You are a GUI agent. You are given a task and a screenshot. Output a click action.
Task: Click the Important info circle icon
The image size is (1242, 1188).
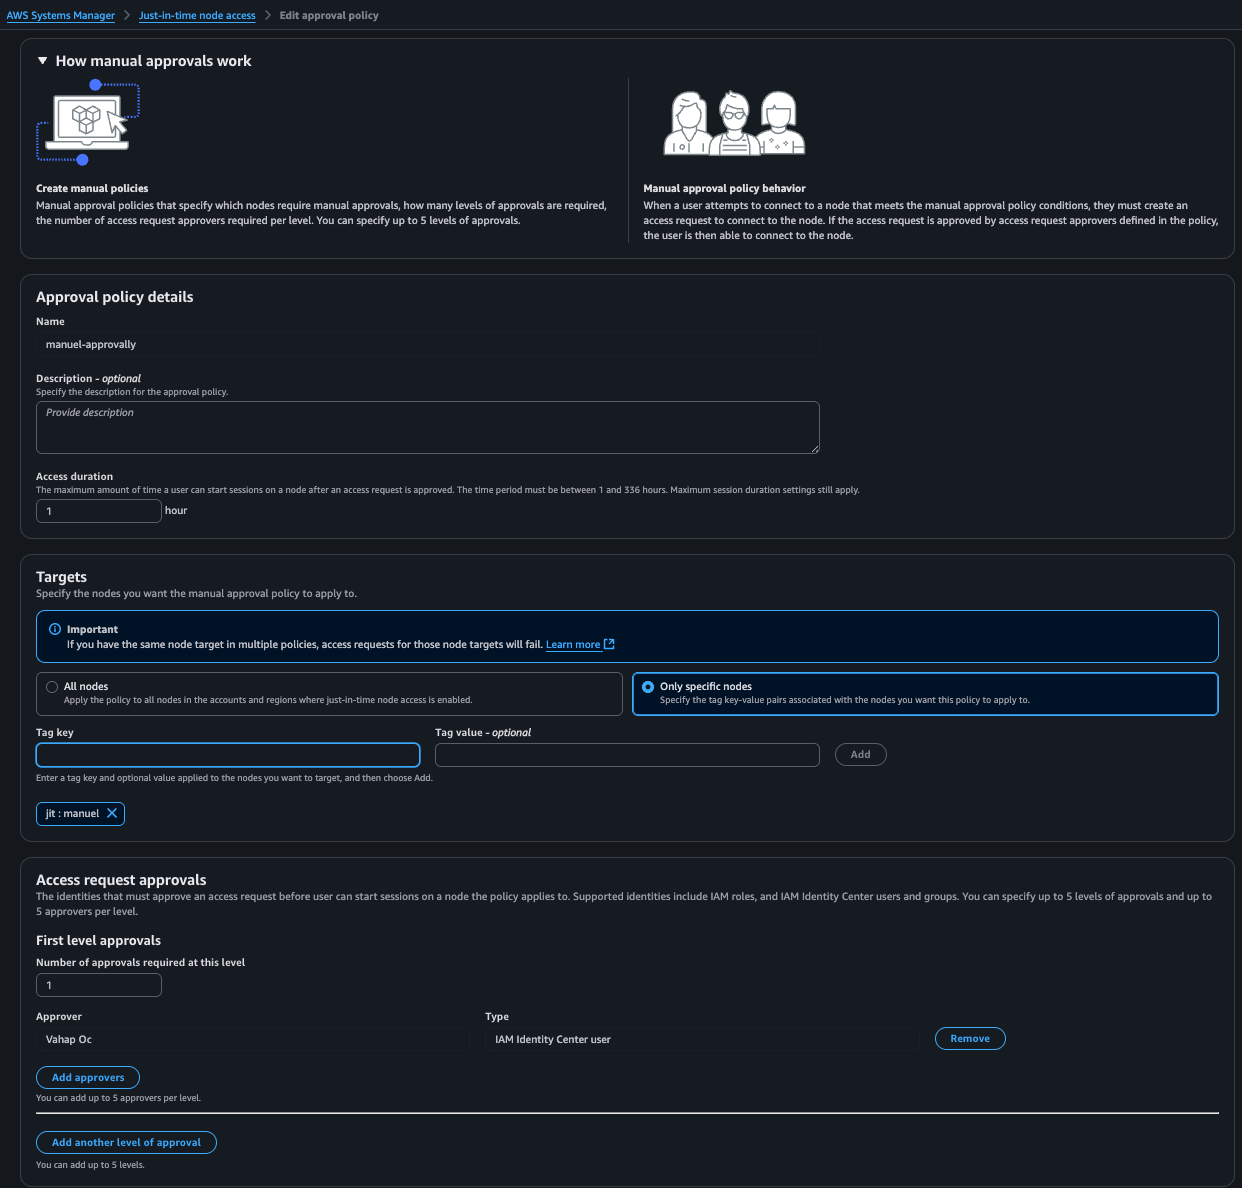pyautogui.click(x=55, y=629)
